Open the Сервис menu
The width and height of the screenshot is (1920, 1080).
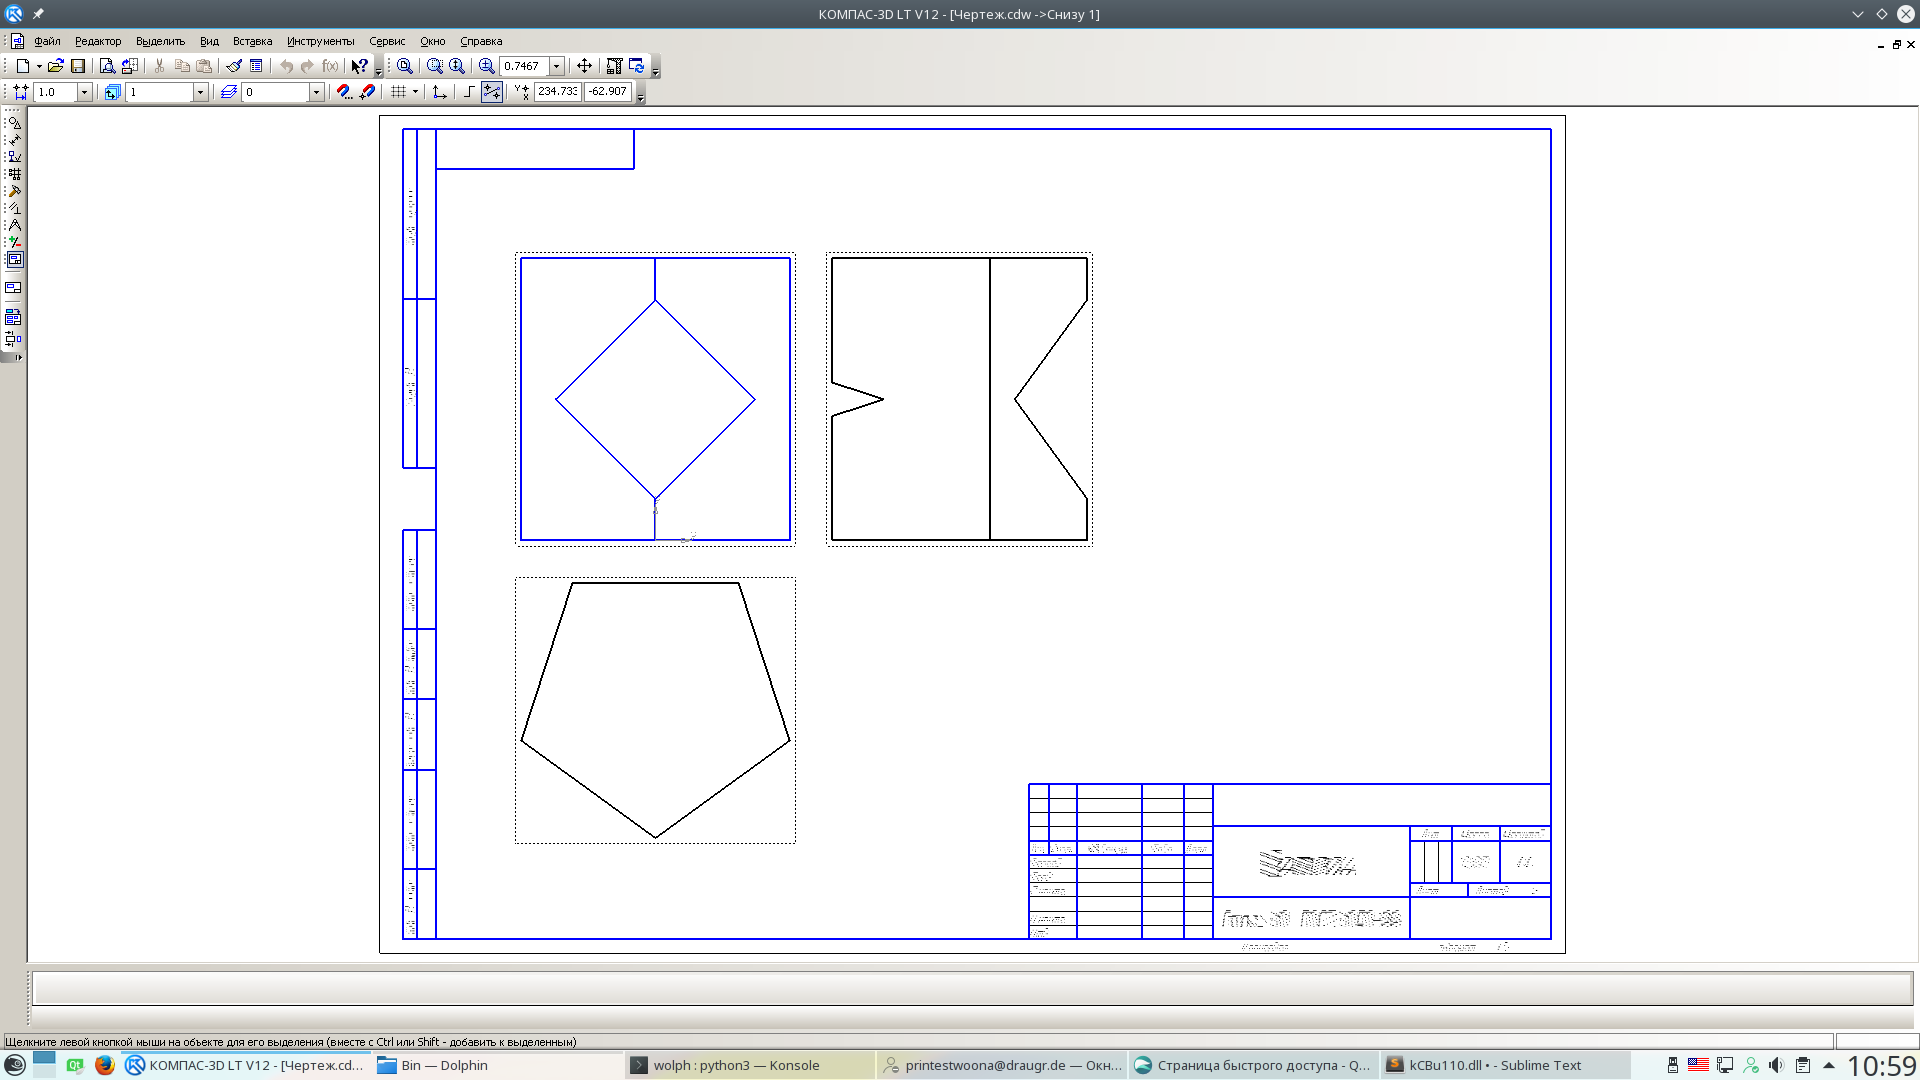coord(387,41)
